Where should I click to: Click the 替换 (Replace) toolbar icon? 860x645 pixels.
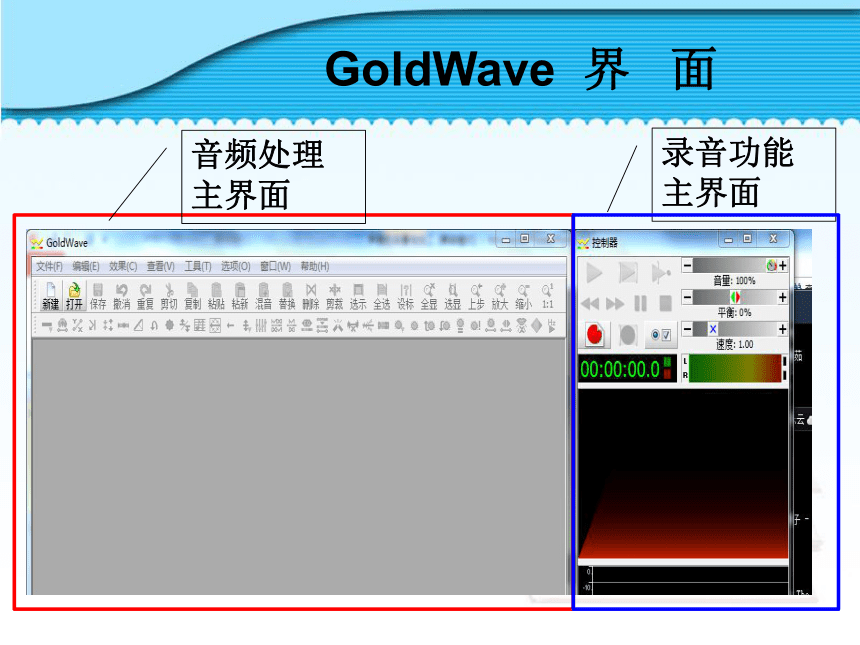click(287, 296)
